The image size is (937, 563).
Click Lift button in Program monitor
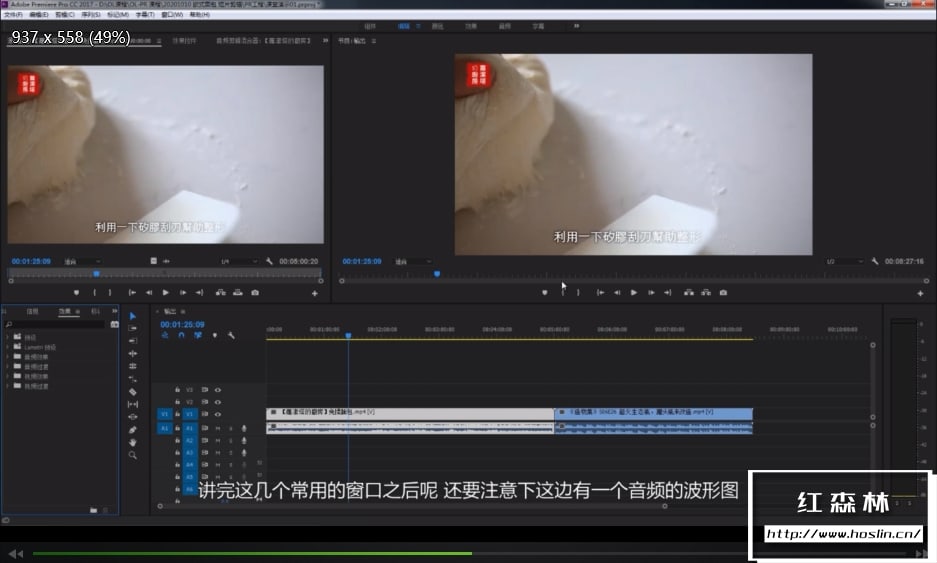pos(689,293)
